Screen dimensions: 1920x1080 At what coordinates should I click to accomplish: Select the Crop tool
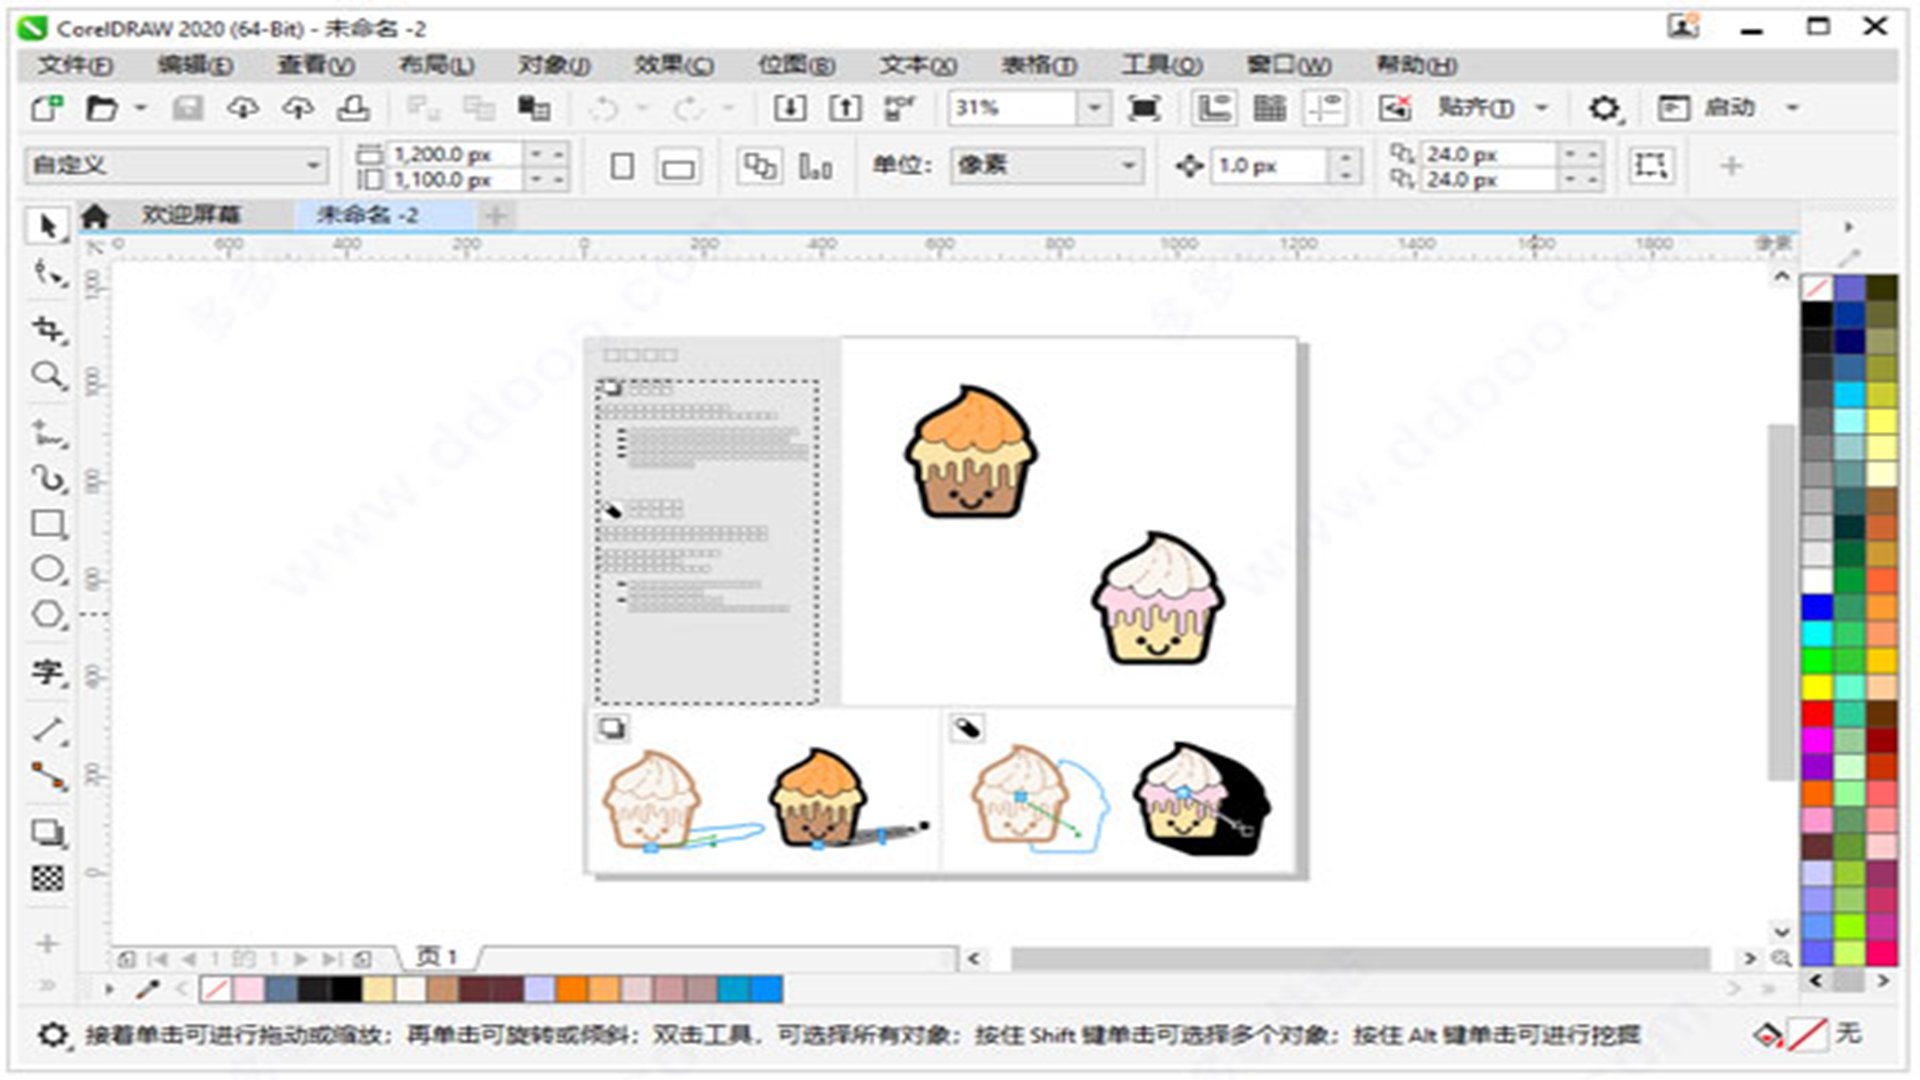point(47,329)
